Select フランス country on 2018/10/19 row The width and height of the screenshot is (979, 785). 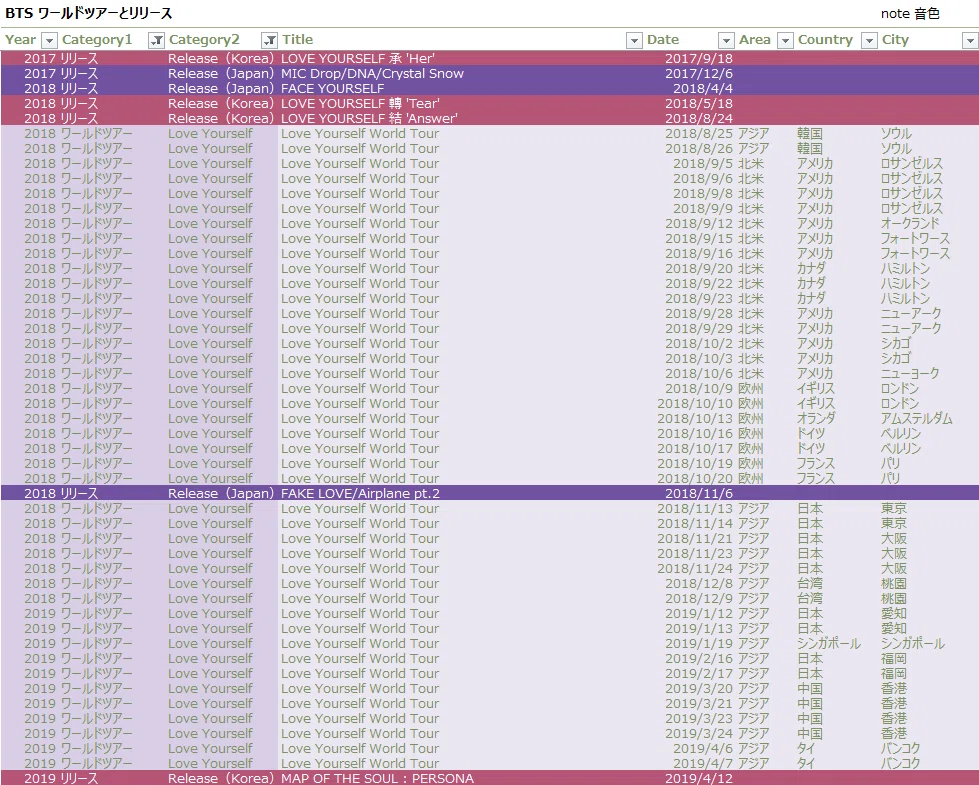815,463
